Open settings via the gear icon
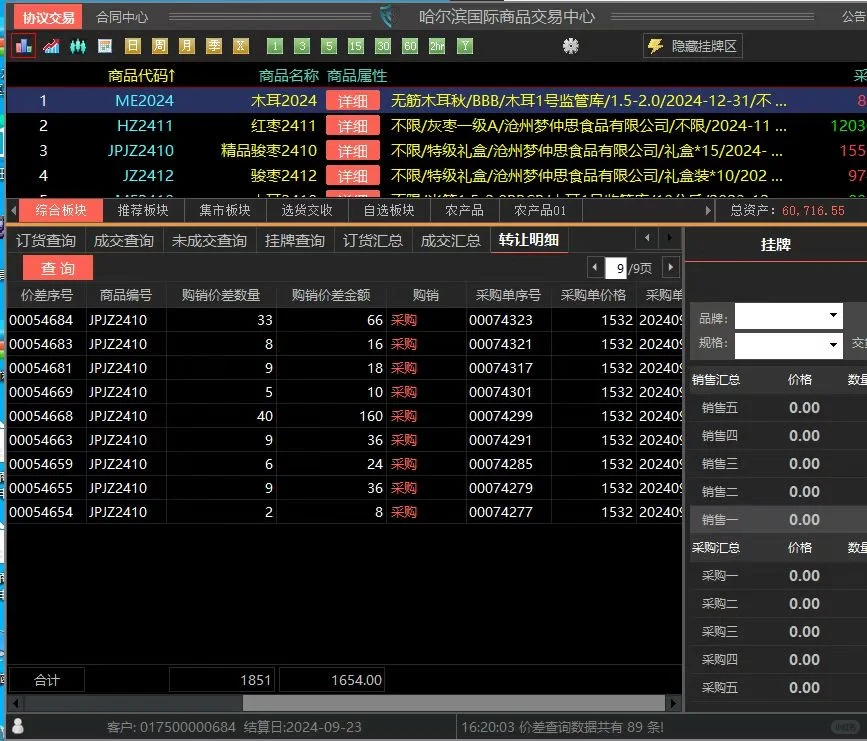867x741 pixels. (x=571, y=46)
